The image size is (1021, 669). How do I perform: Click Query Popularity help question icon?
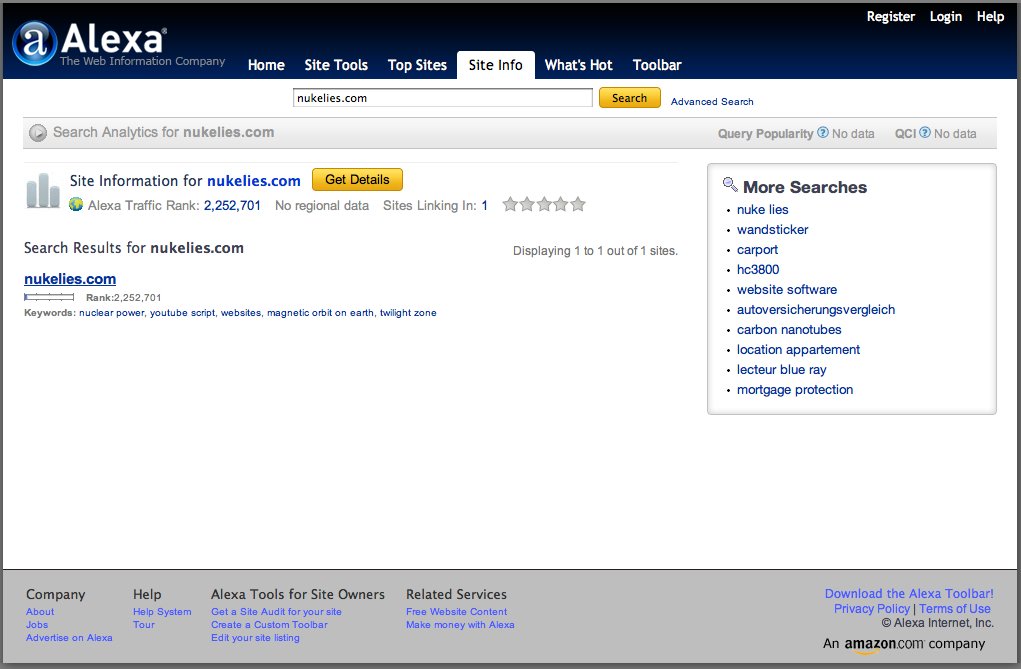(x=823, y=132)
